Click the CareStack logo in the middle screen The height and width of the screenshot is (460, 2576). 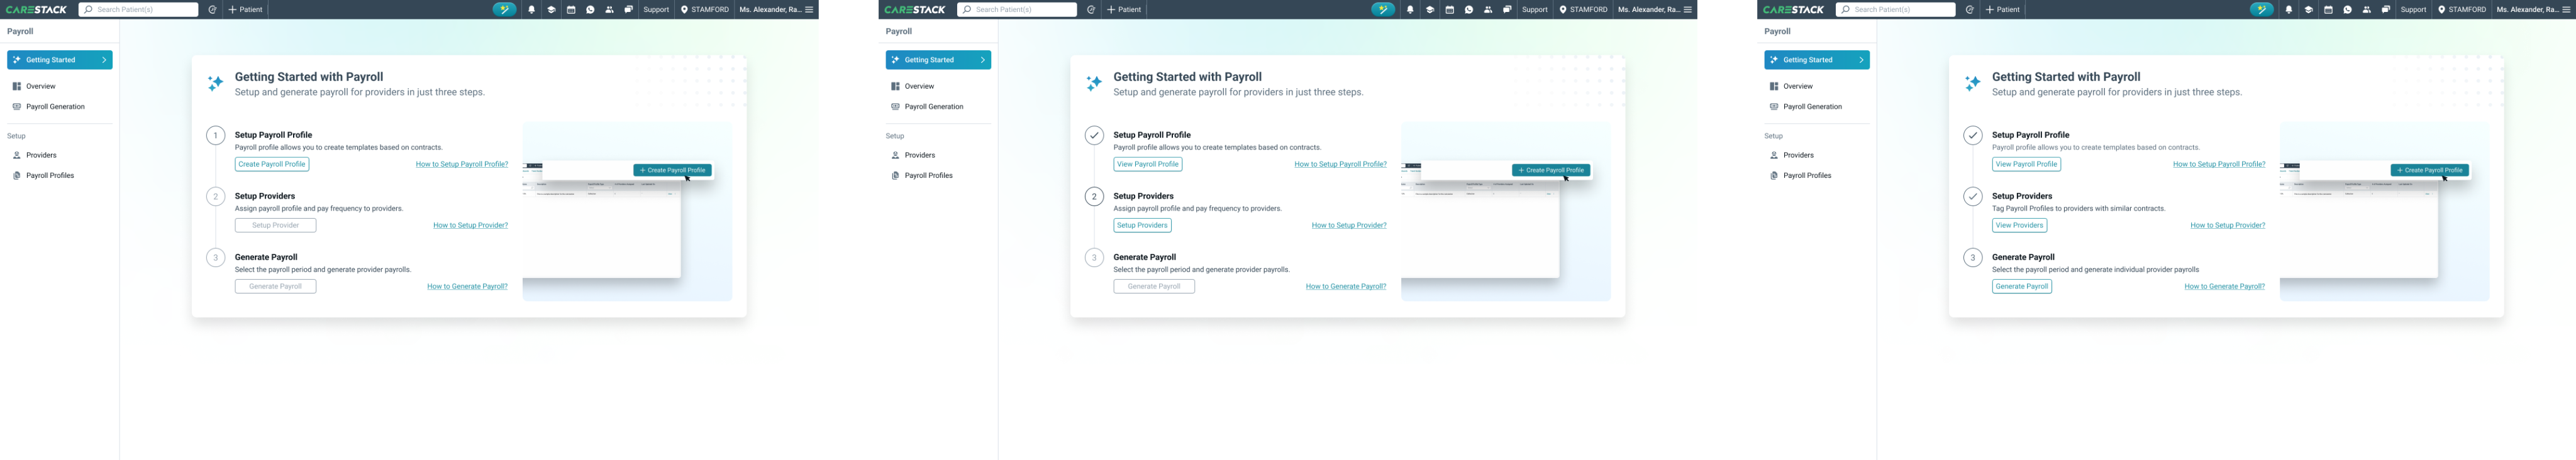pos(915,9)
